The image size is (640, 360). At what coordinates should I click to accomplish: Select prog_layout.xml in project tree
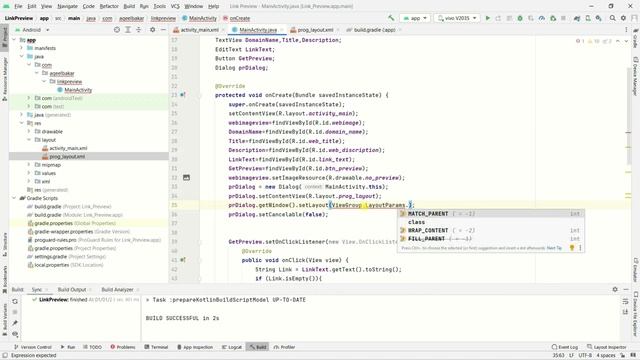(67, 156)
